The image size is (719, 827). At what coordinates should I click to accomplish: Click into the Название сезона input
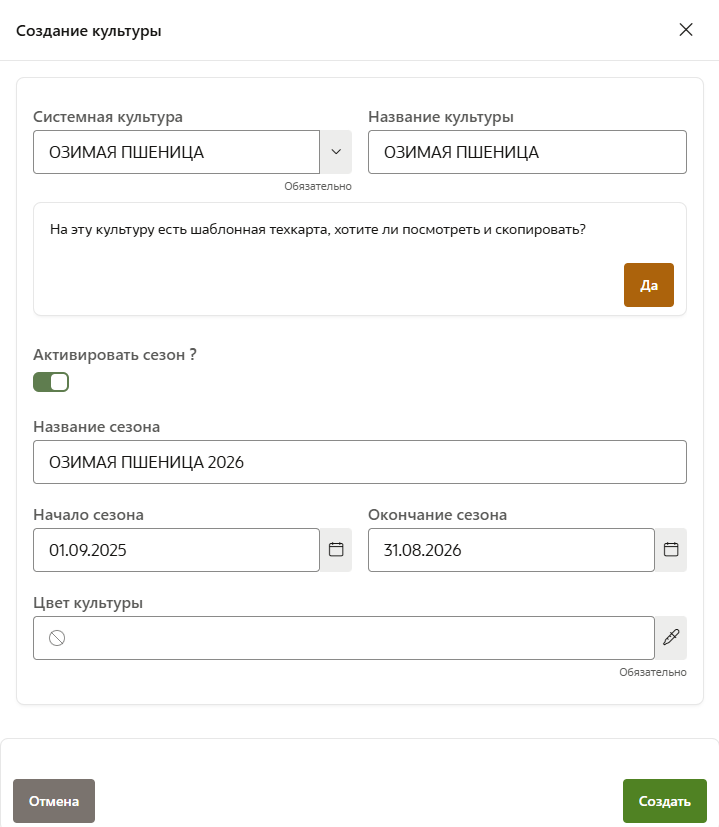pos(360,462)
